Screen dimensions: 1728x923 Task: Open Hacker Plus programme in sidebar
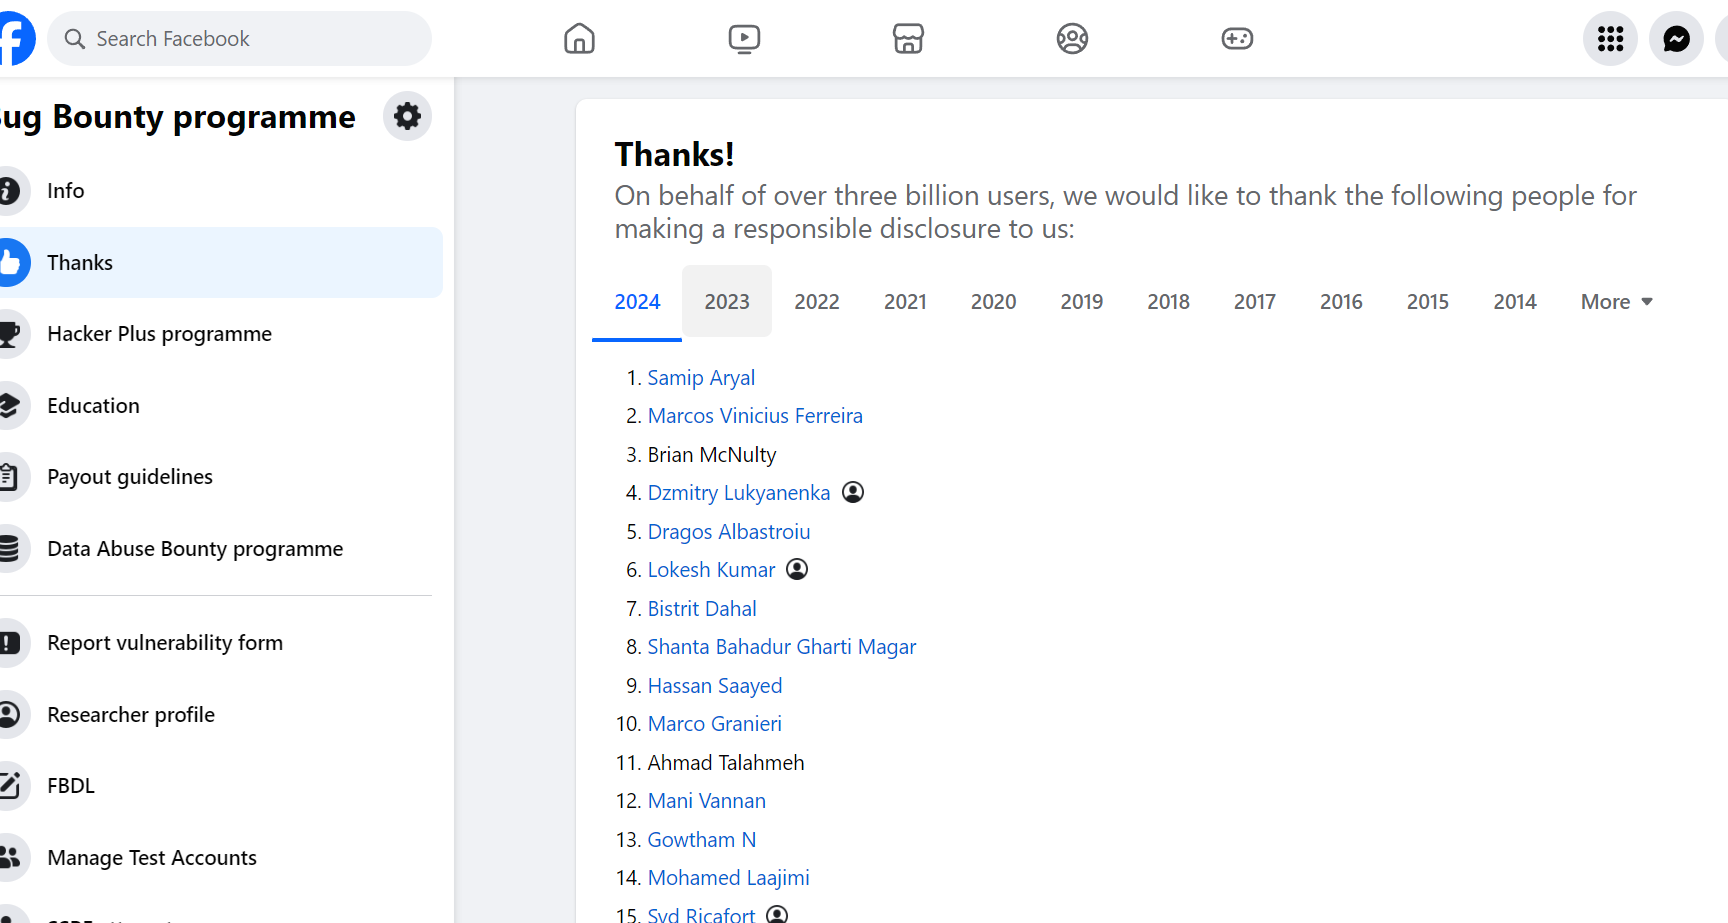click(159, 334)
